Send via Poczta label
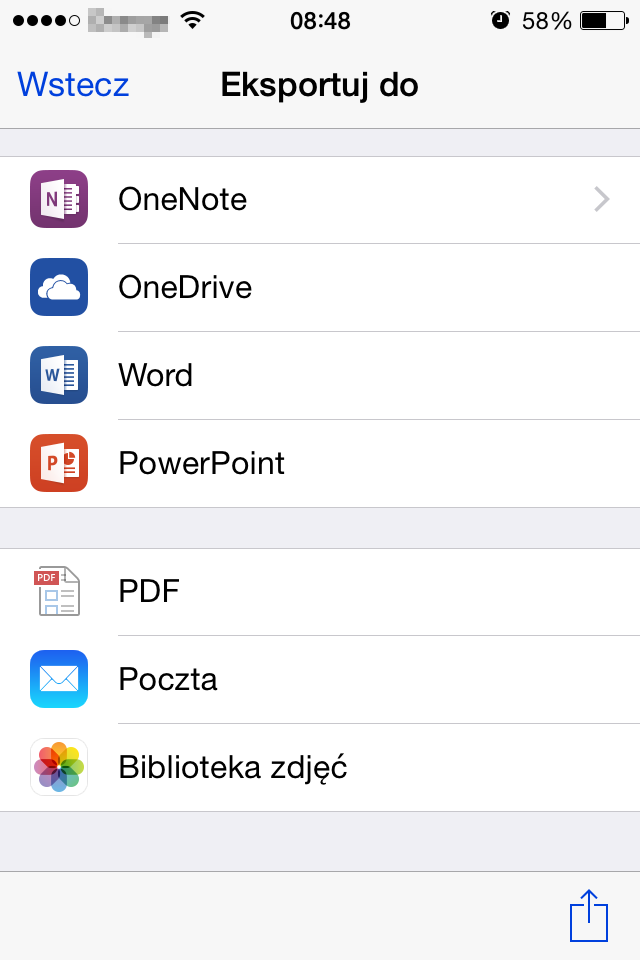Screen dimensions: 640x960 tap(168, 680)
